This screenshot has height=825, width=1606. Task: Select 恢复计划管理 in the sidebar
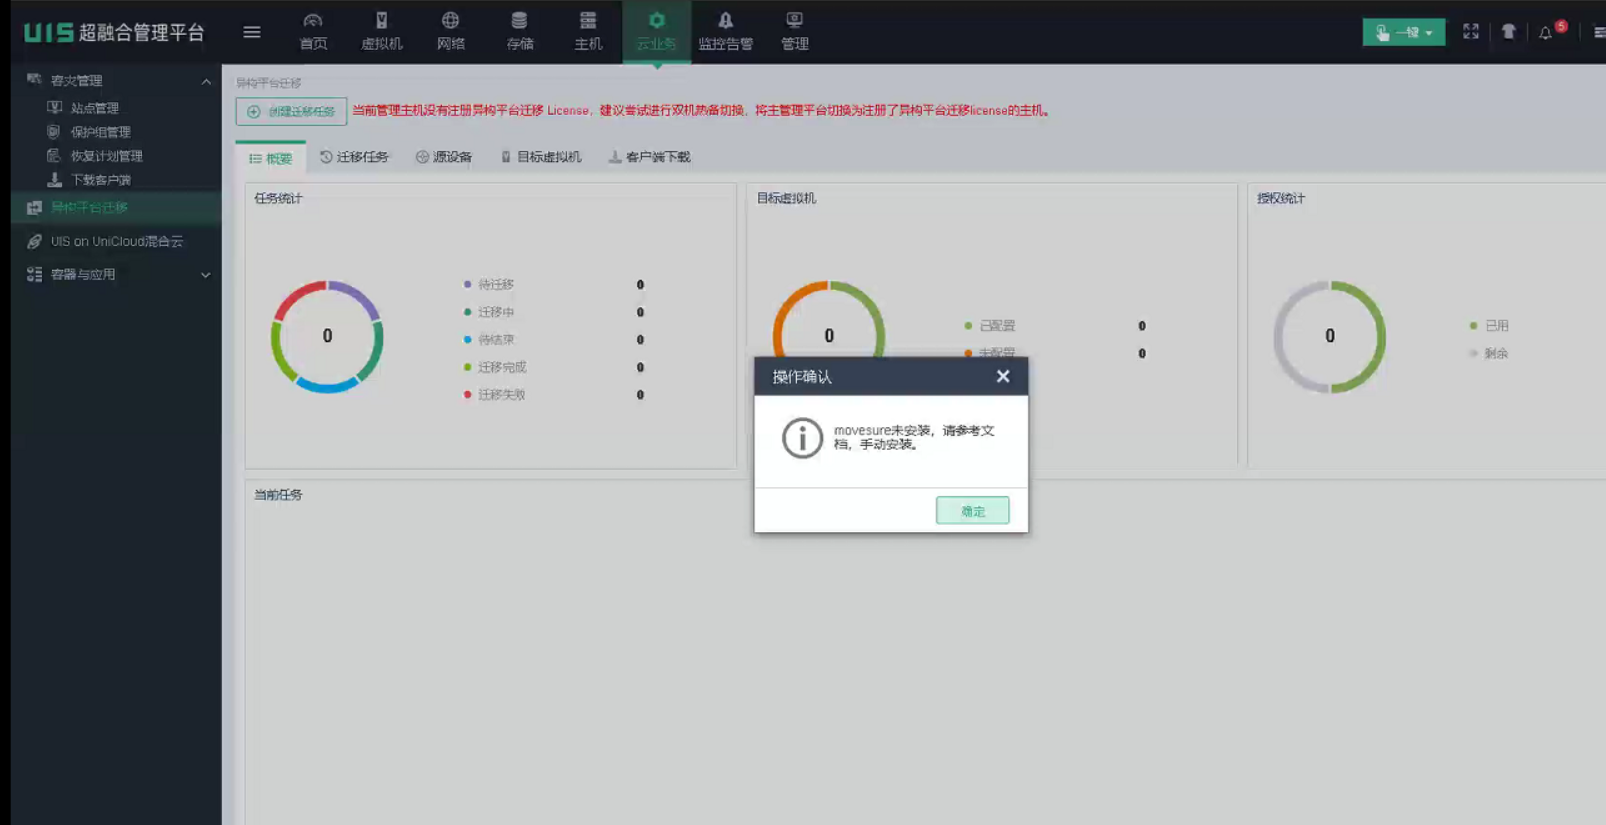pos(106,156)
